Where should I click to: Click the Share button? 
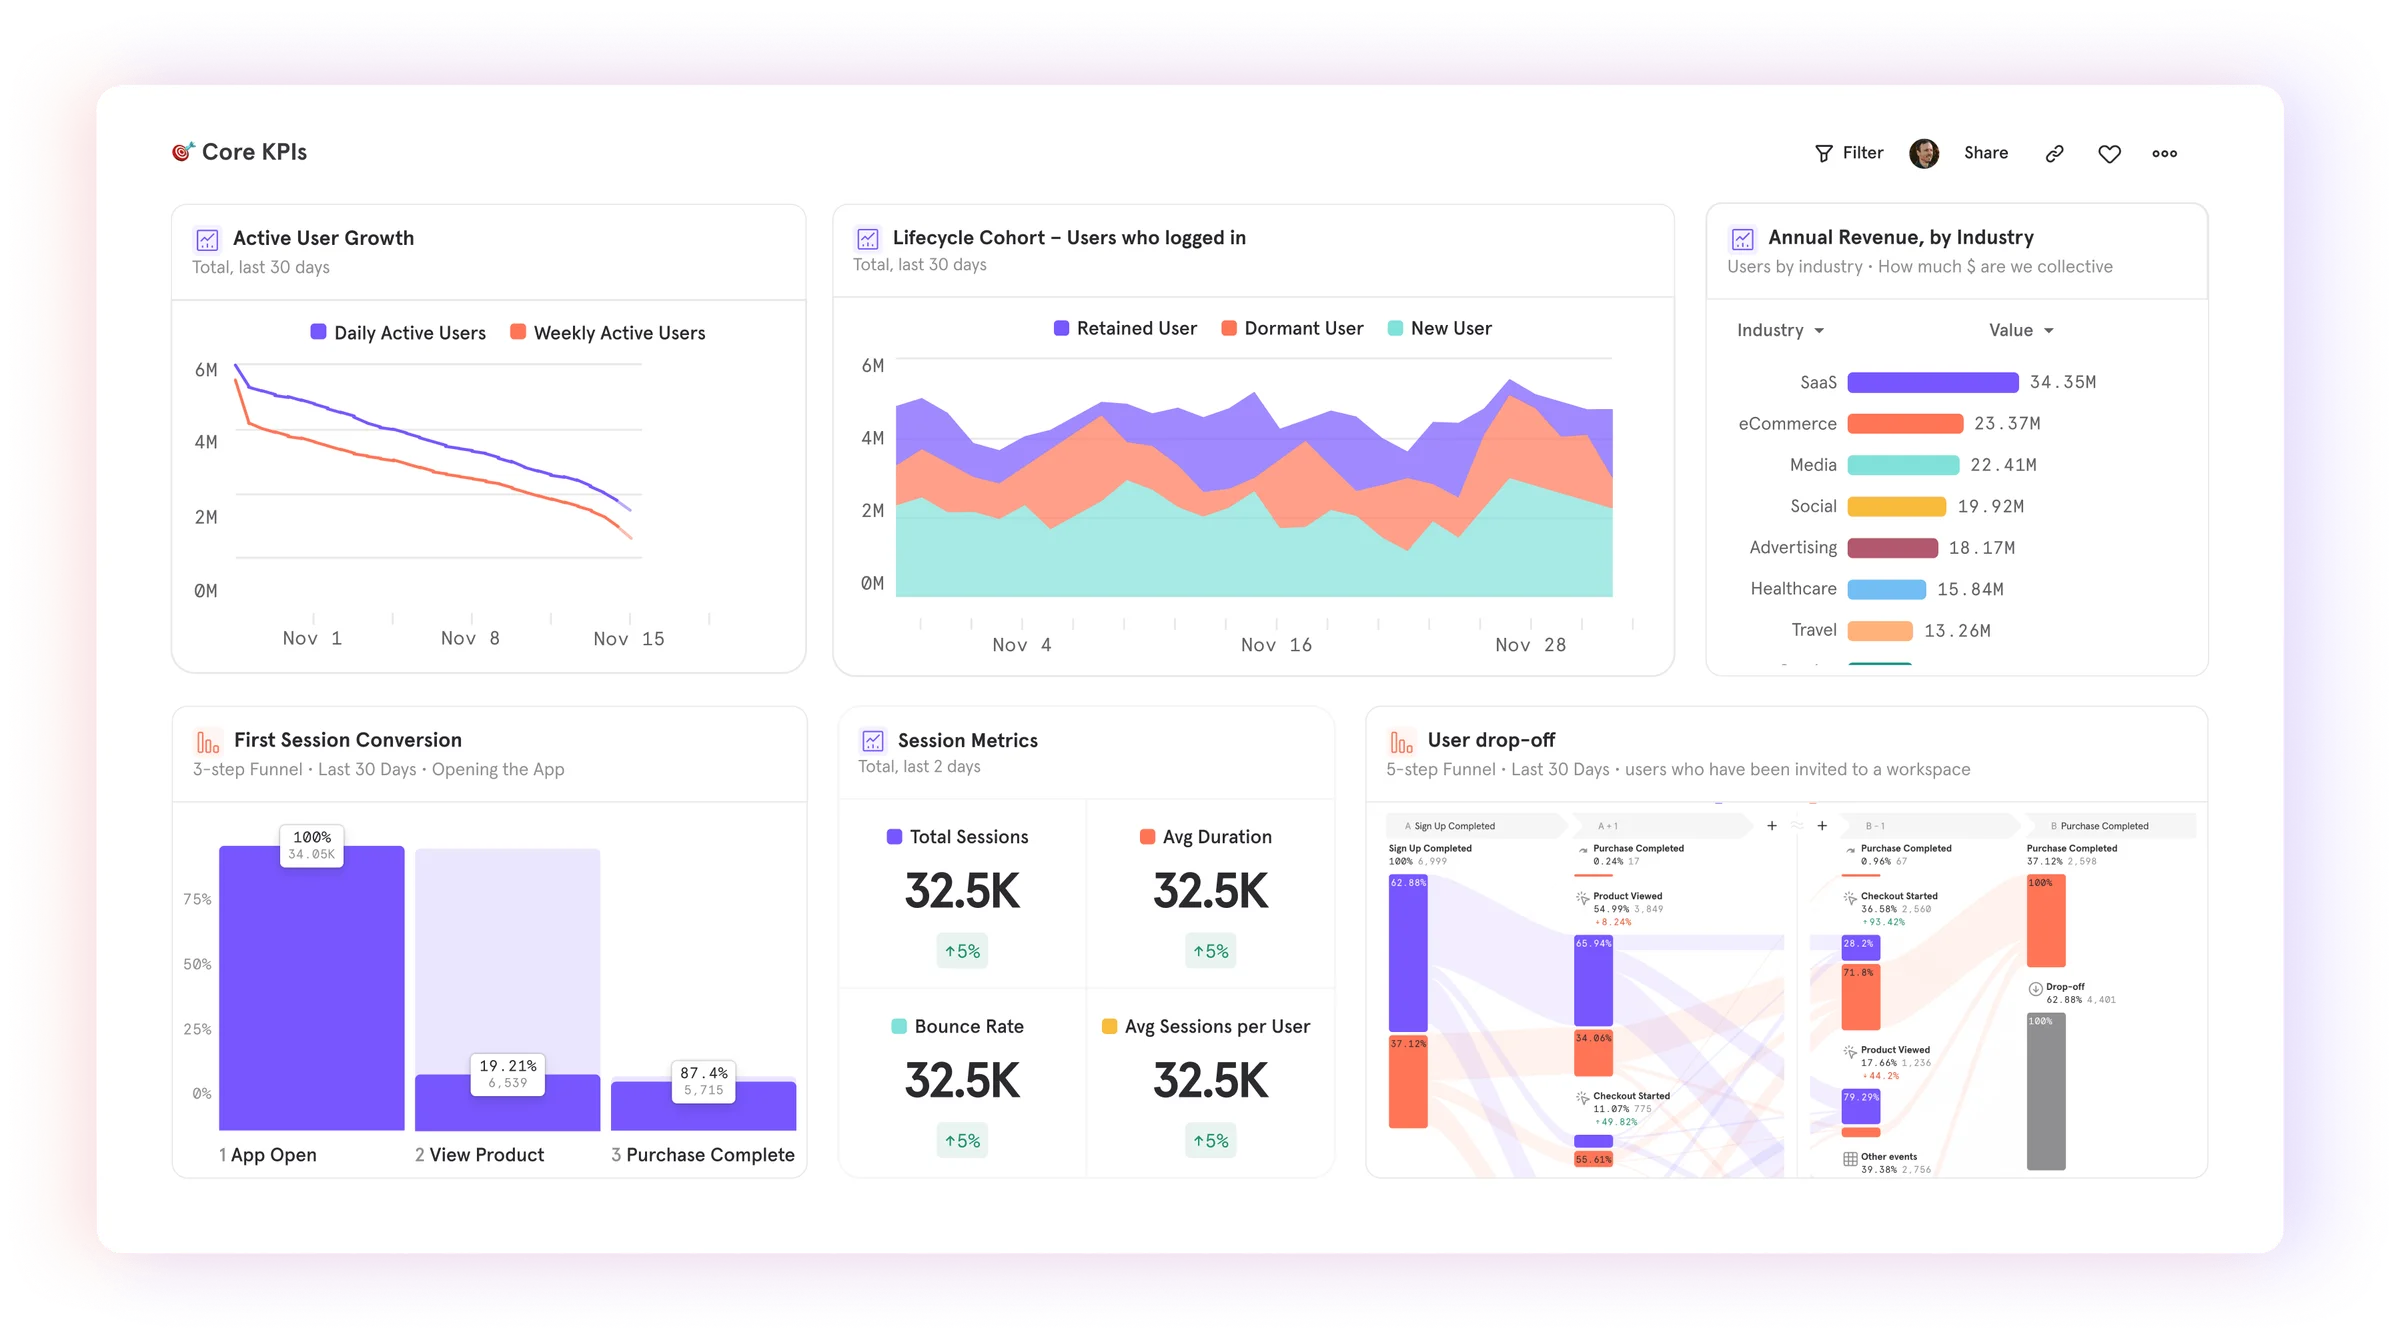click(1985, 153)
